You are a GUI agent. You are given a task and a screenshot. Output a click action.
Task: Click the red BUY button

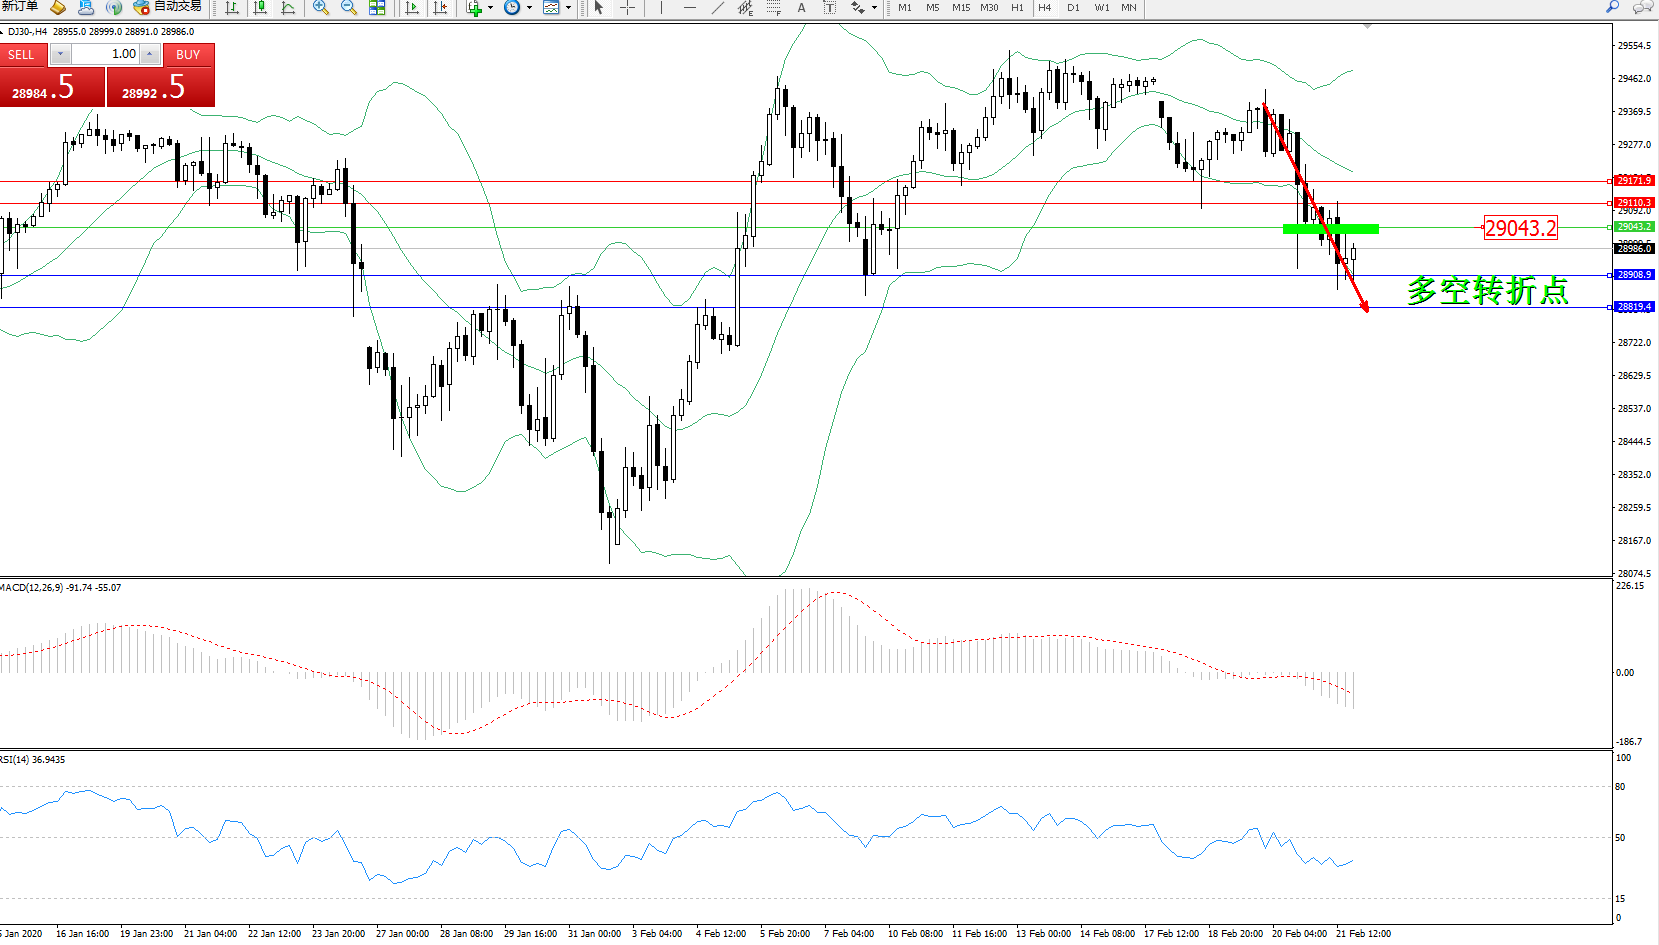pyautogui.click(x=188, y=55)
